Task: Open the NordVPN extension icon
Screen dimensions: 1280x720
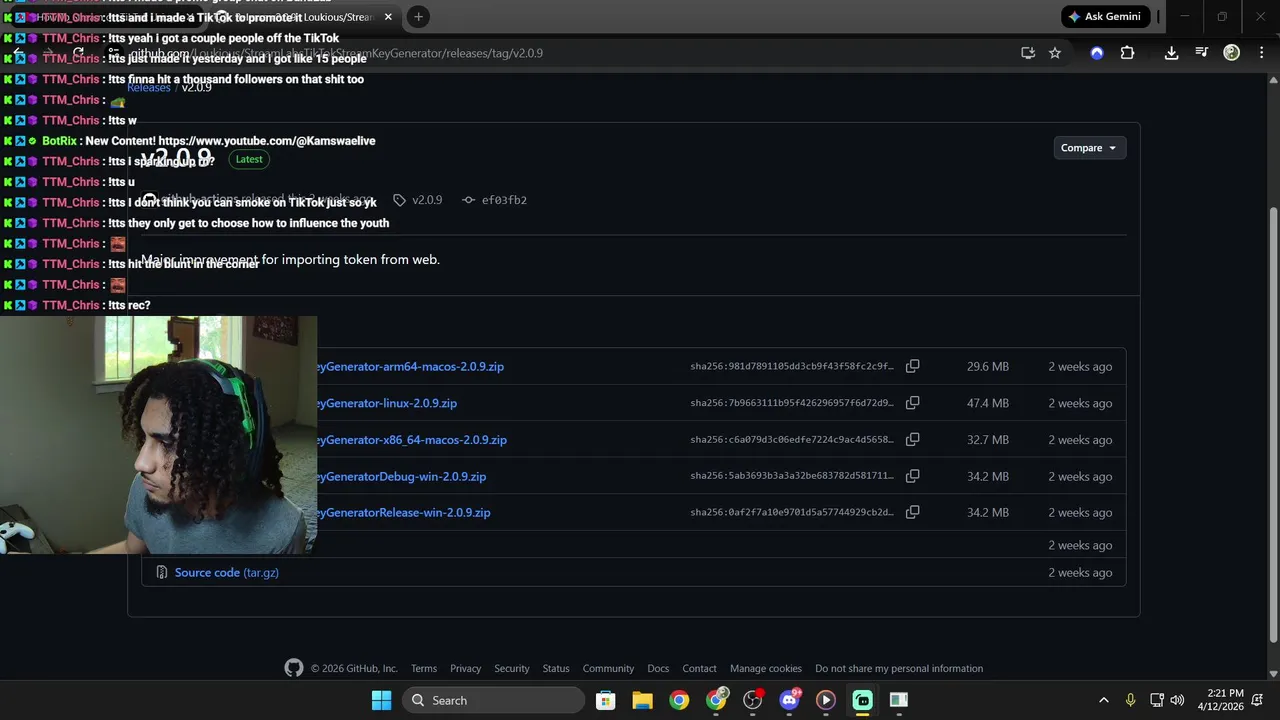Action: pos(1097,53)
